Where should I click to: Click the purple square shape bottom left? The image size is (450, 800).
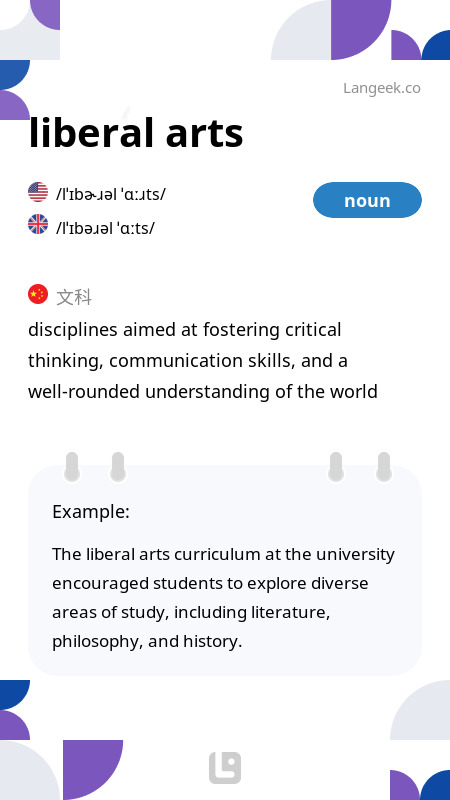[x=93, y=770]
